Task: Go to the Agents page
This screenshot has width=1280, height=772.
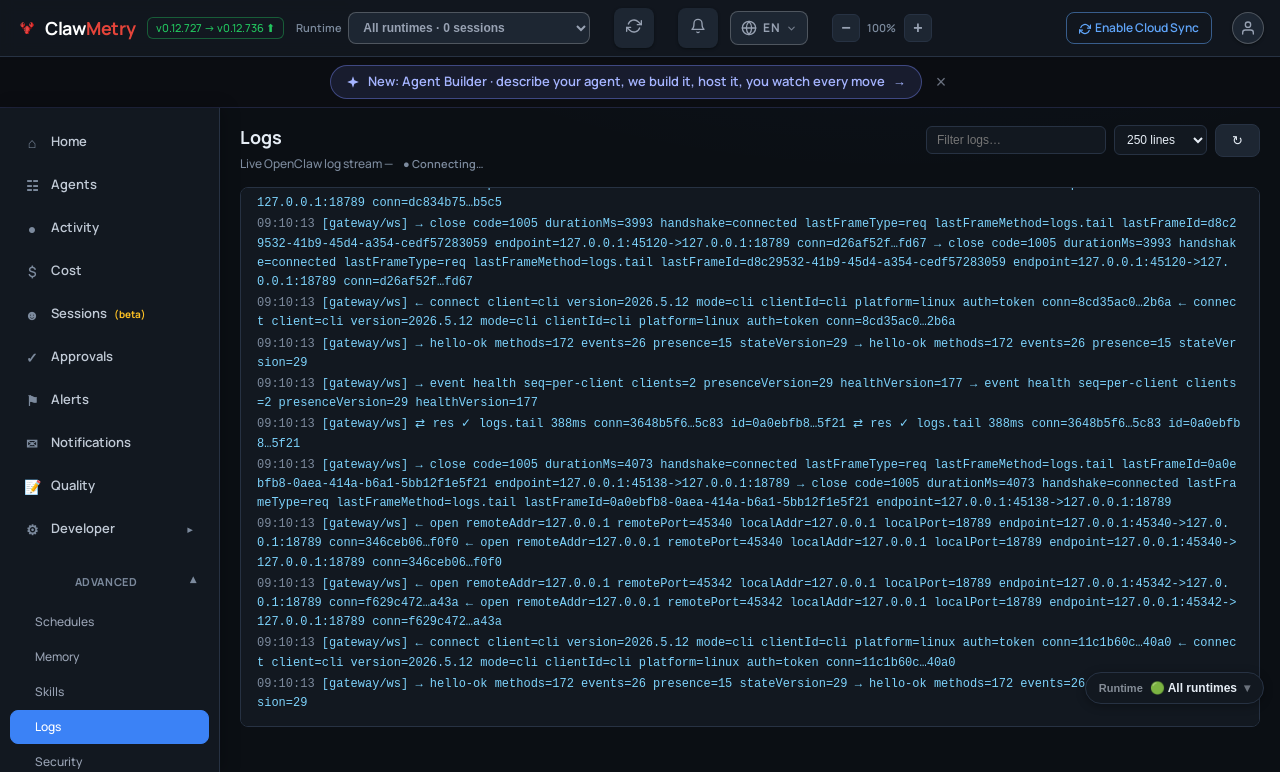Action: point(109,185)
